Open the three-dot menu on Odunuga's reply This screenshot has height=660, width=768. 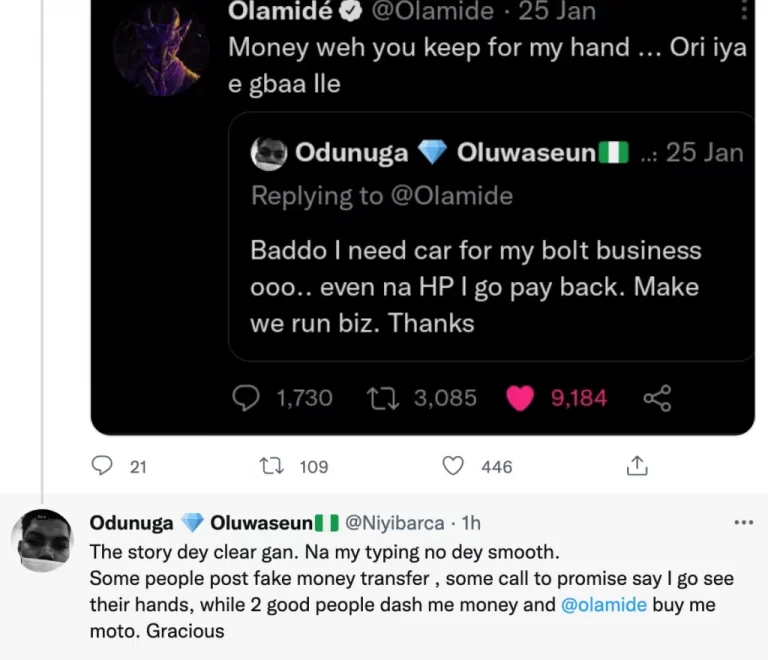click(743, 522)
